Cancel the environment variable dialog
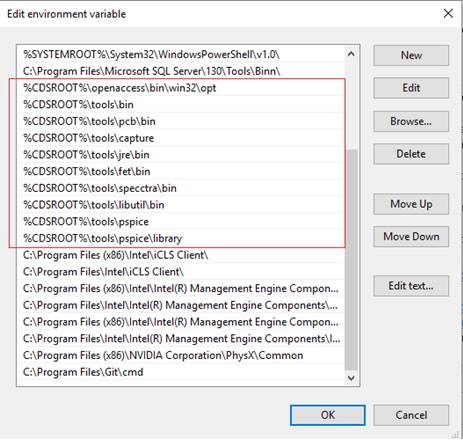The height and width of the screenshot is (440, 463). tap(411, 415)
